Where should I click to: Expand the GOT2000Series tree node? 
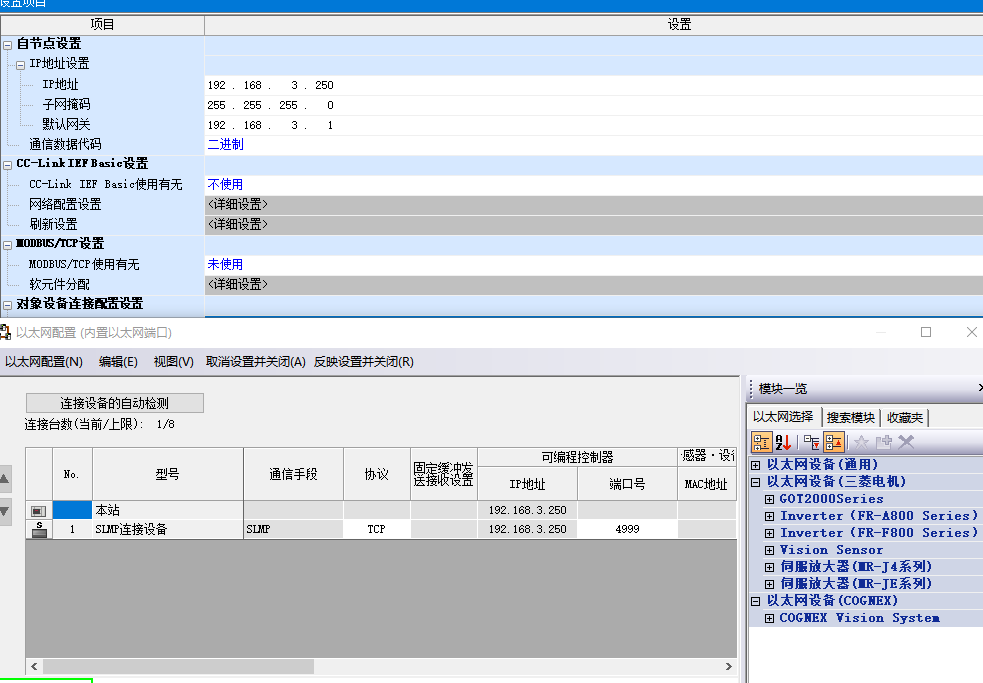coord(770,499)
